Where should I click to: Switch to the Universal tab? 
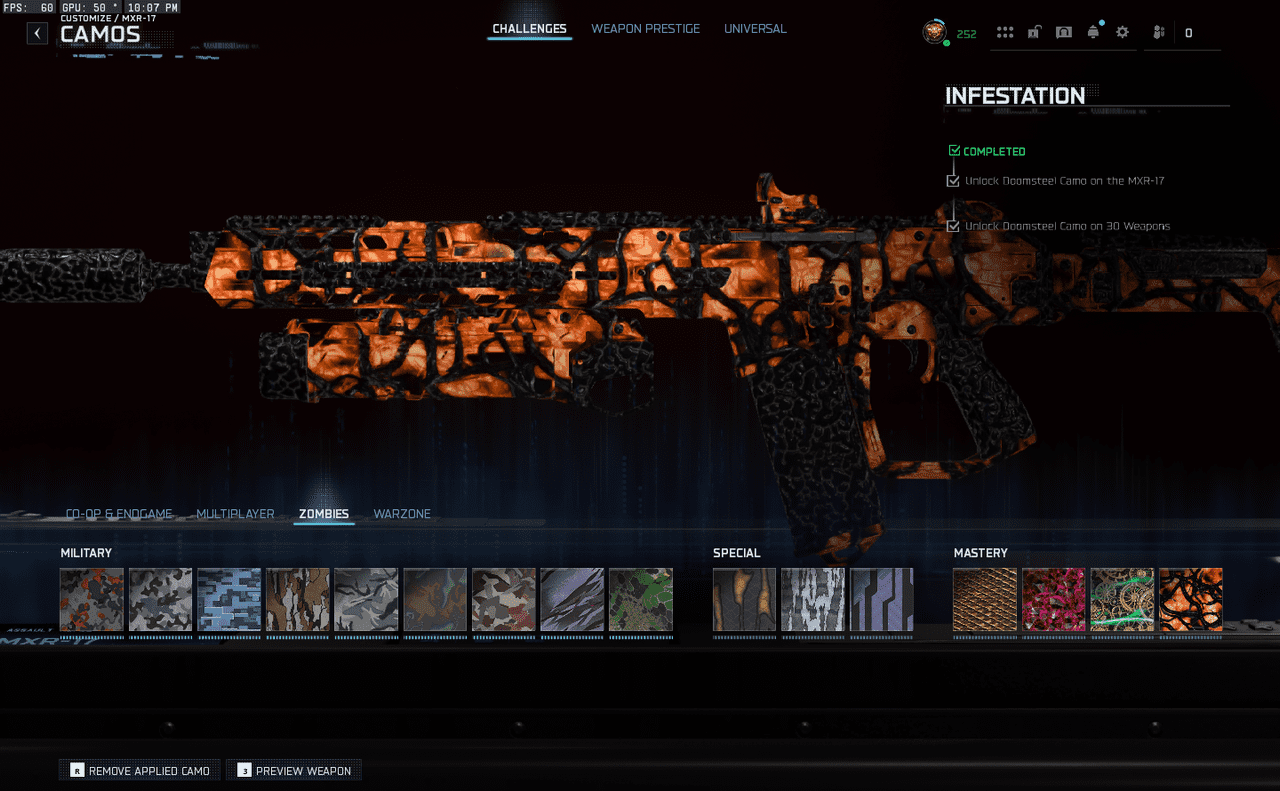[755, 29]
